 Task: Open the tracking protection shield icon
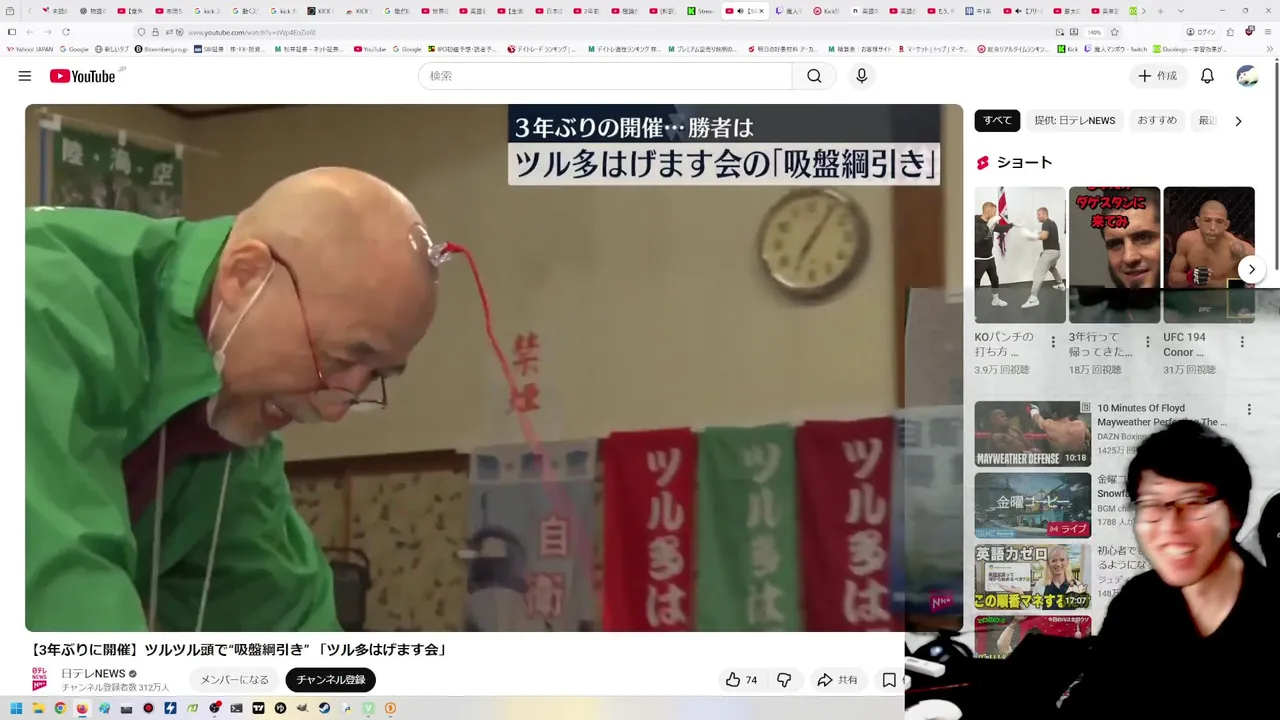tap(141, 32)
